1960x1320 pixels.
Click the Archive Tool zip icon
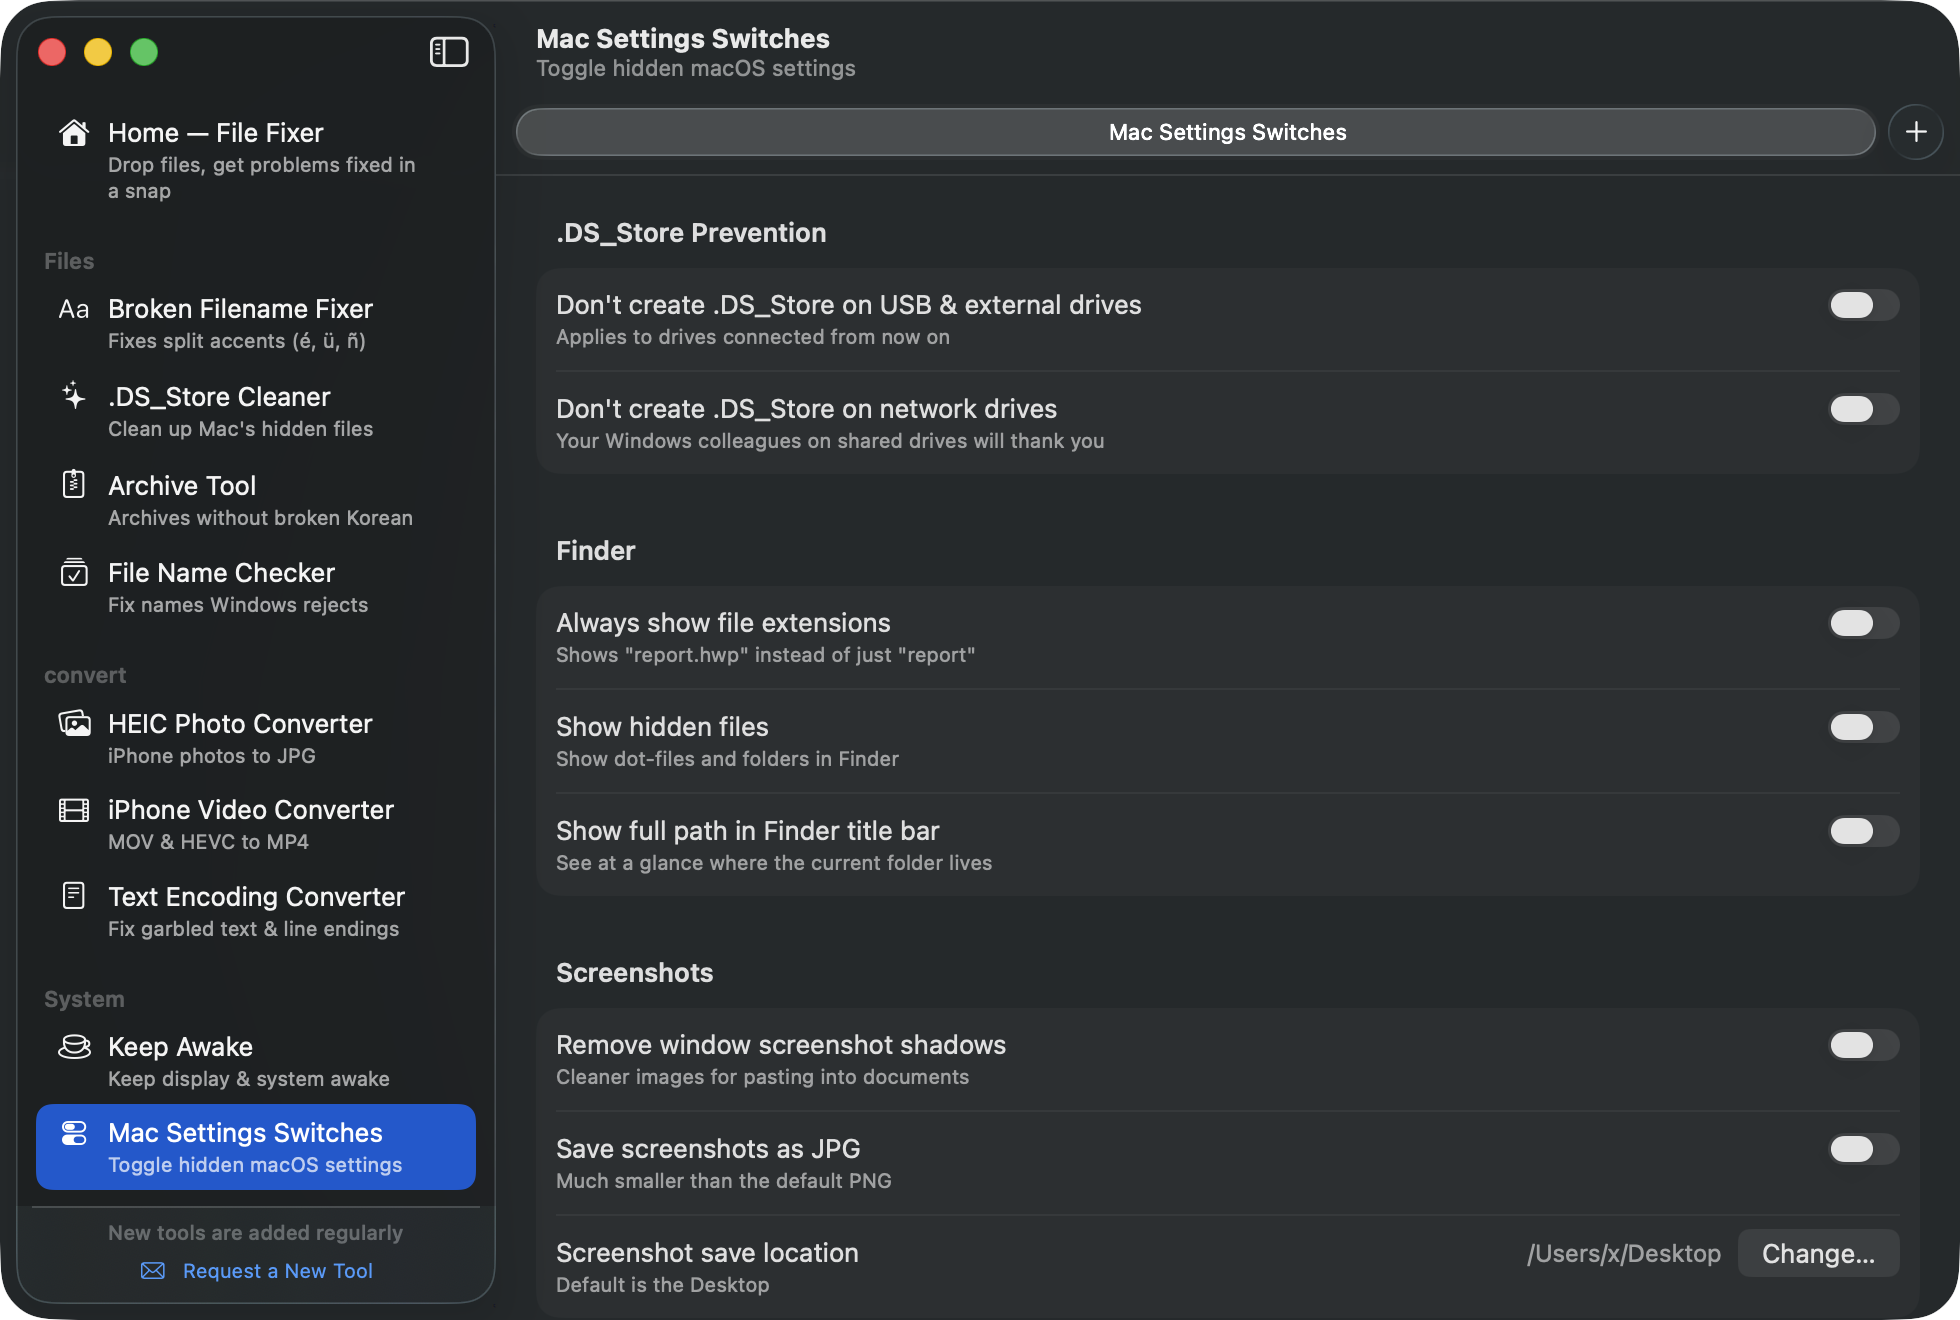(74, 484)
